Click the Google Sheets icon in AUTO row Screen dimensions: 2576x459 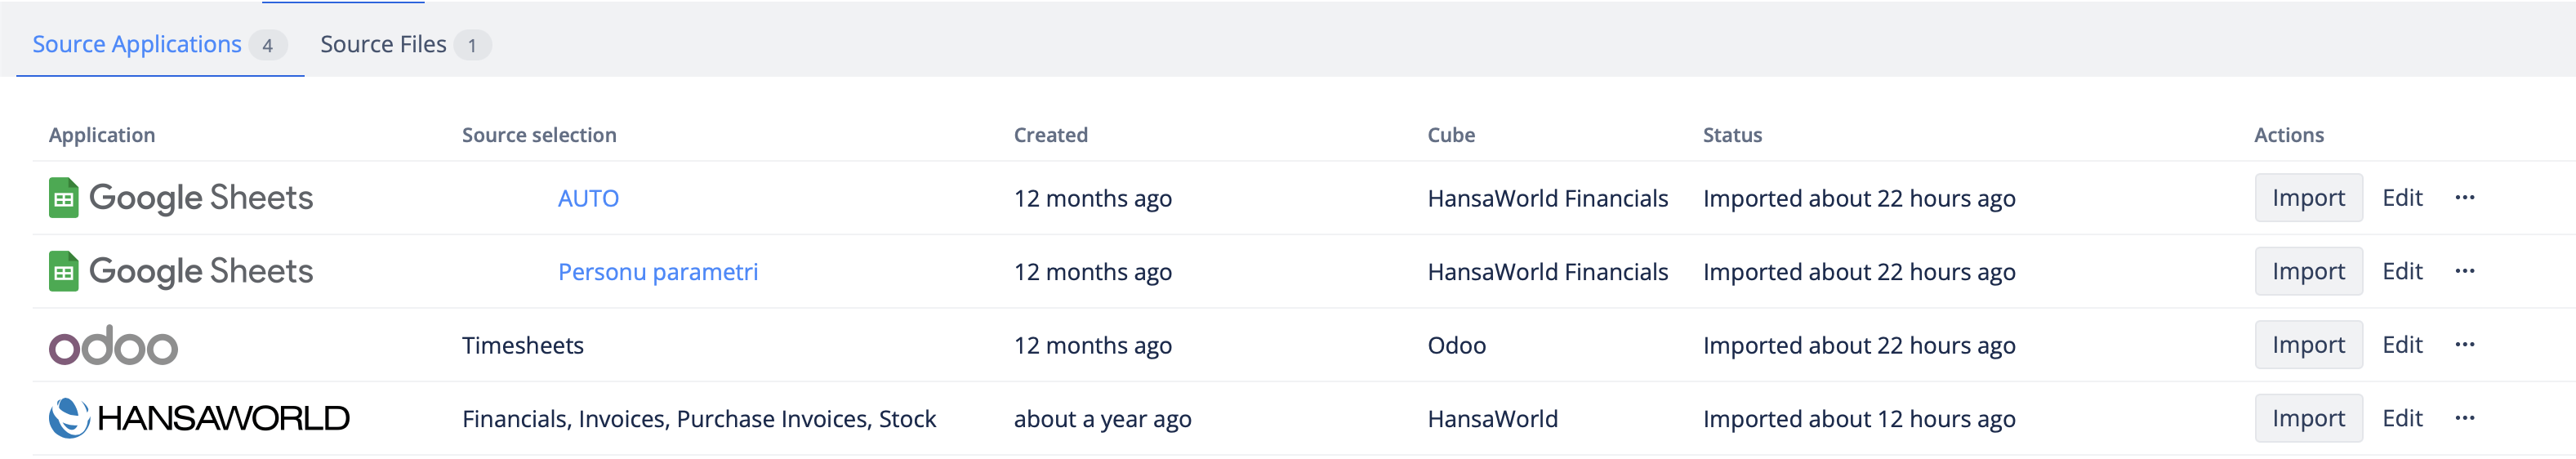pos(64,198)
